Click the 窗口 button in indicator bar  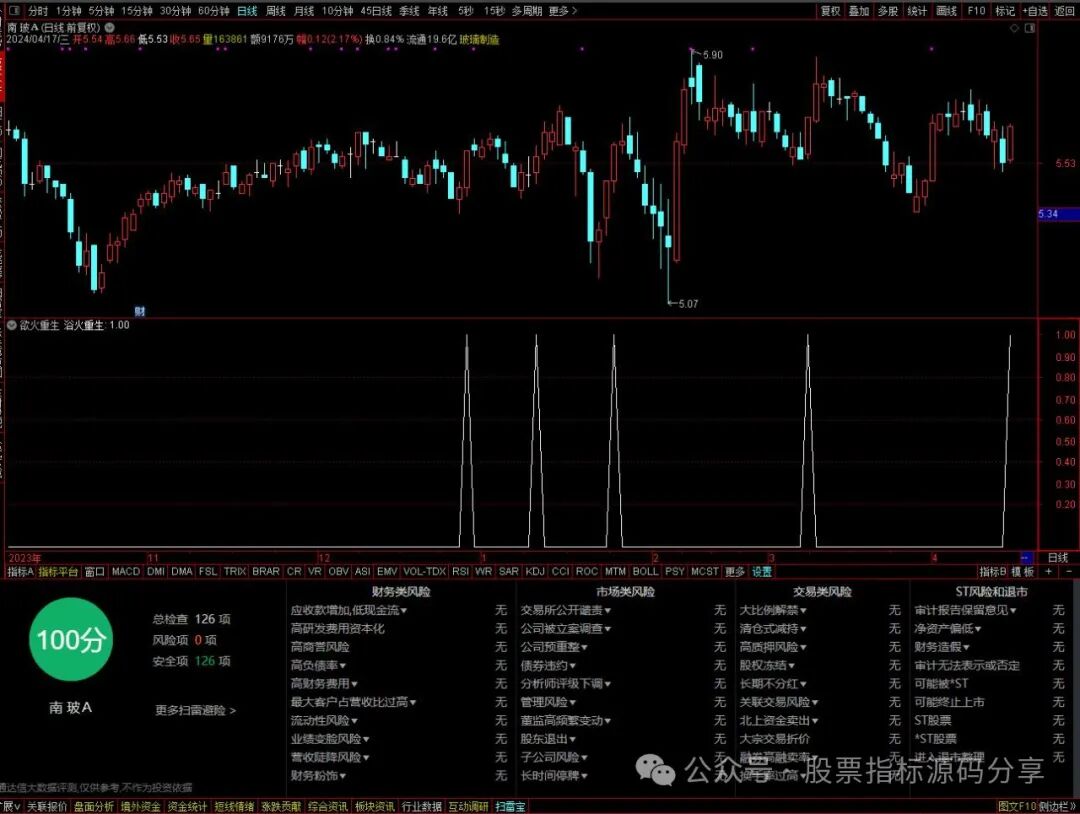pyautogui.click(x=94, y=572)
